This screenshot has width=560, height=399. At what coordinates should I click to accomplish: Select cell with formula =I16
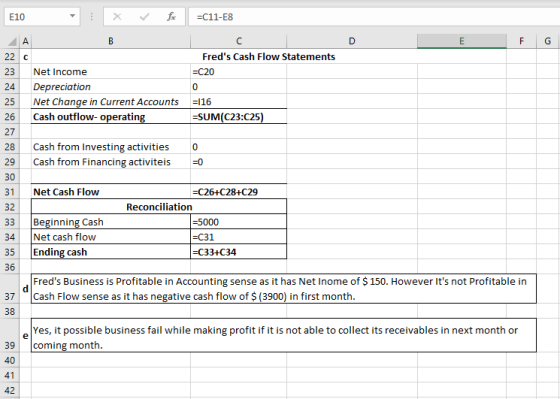pos(239,102)
